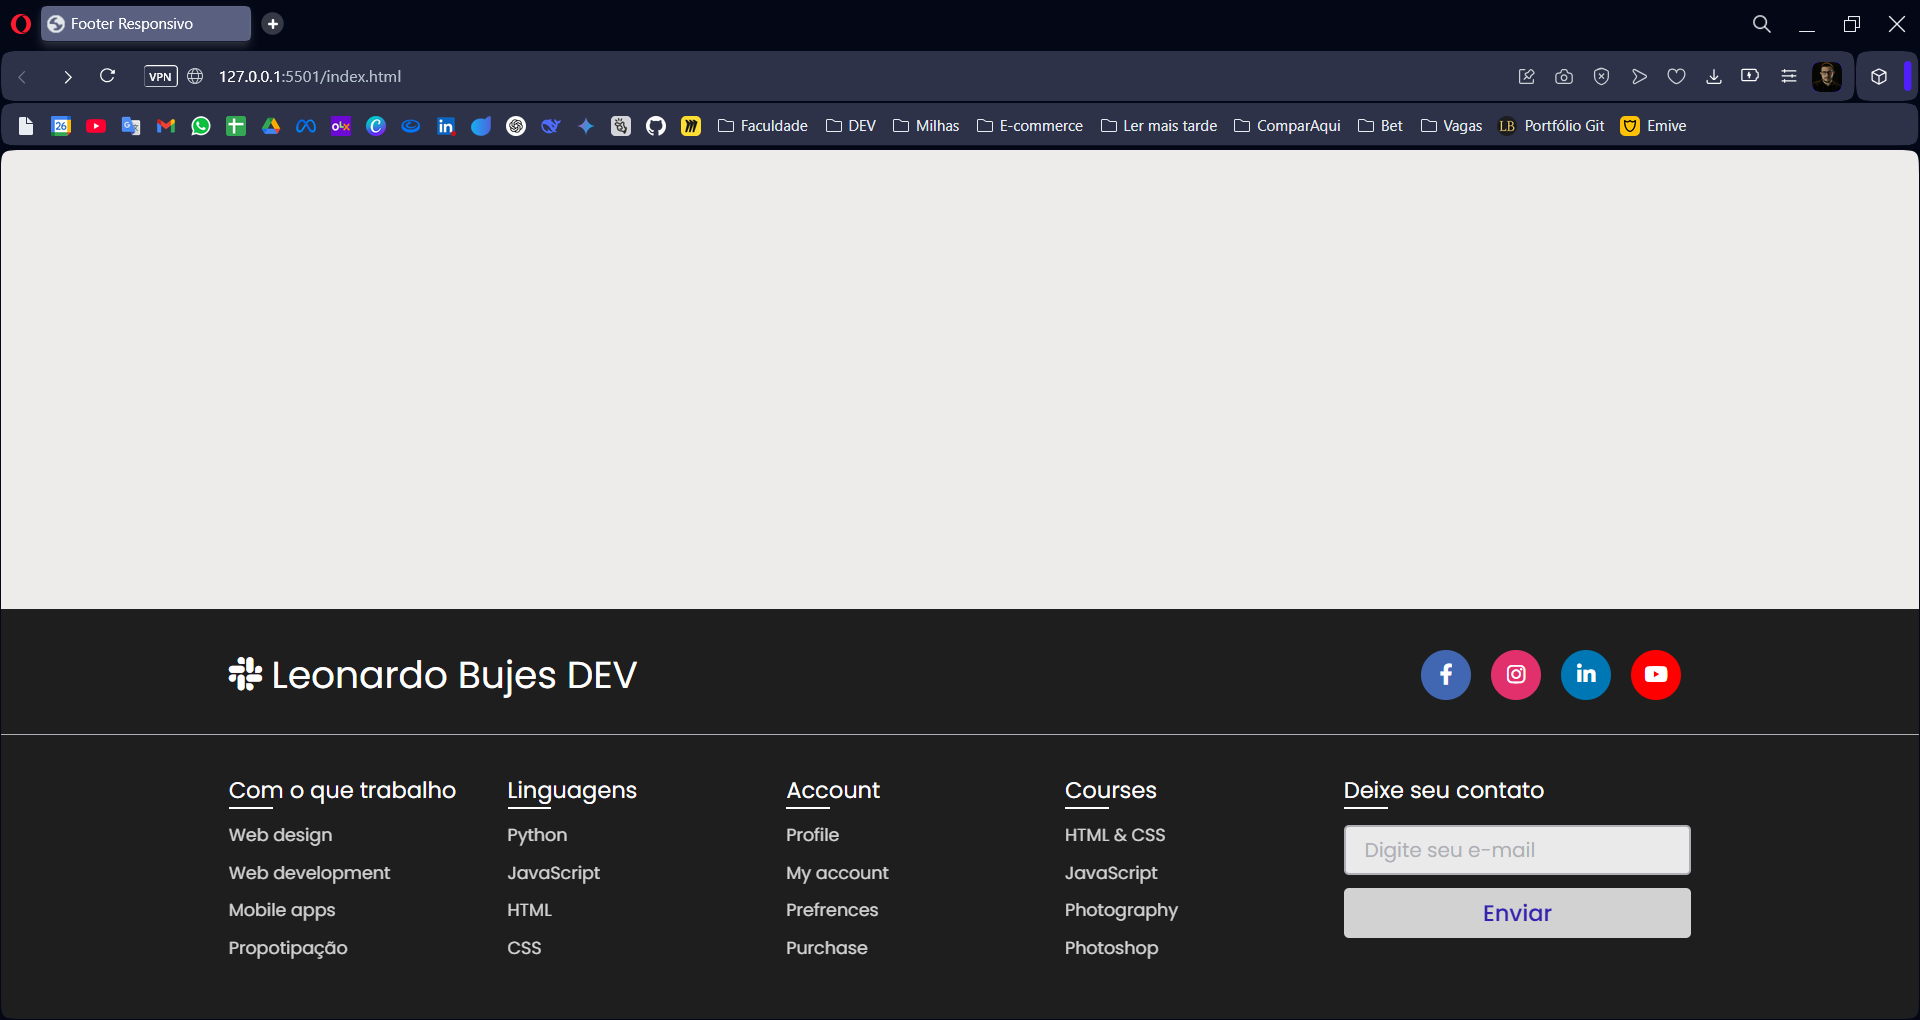
Task: Click the send (My Flow) arrow icon
Action: coord(1639,77)
